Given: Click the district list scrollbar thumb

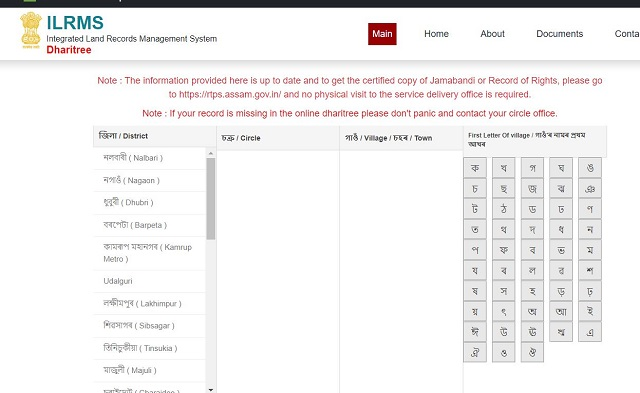Looking at the screenshot, I should pyautogui.click(x=211, y=199).
